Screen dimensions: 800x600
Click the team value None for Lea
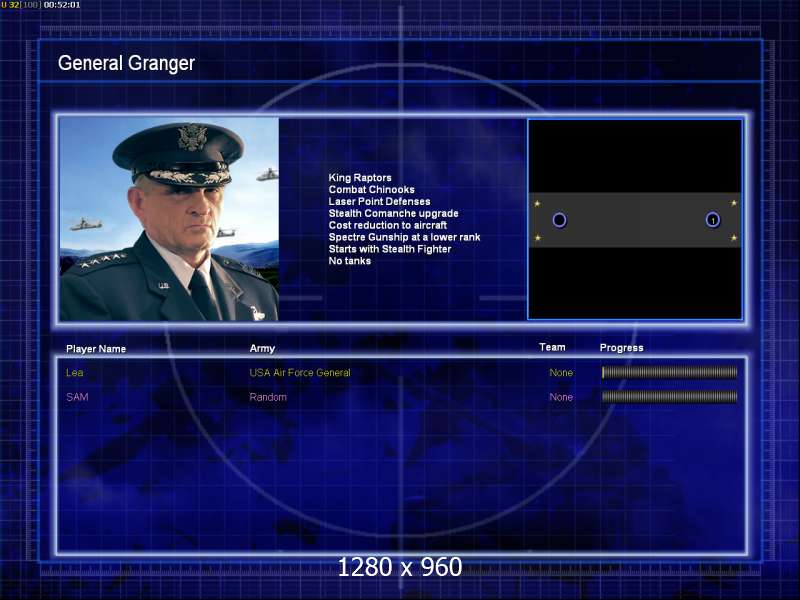pos(561,372)
